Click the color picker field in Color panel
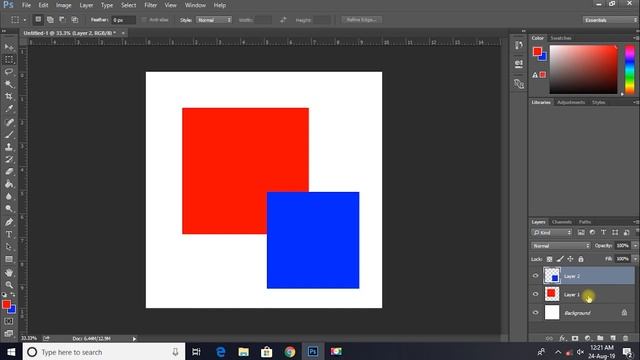 (583, 69)
